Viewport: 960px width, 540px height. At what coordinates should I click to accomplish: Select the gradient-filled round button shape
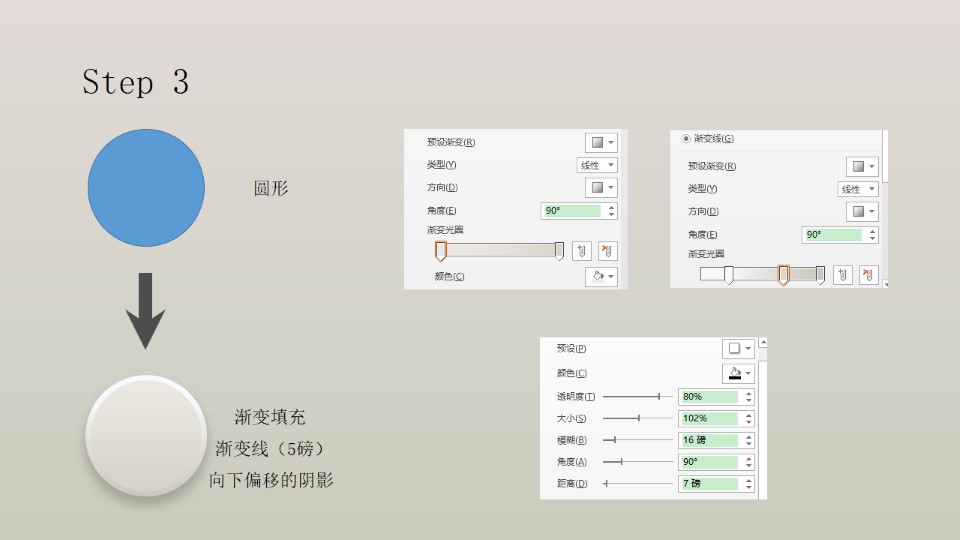(x=147, y=436)
